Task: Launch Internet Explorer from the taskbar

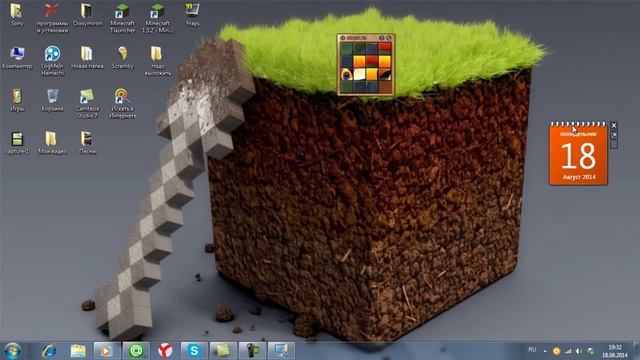Action: pyautogui.click(x=49, y=351)
